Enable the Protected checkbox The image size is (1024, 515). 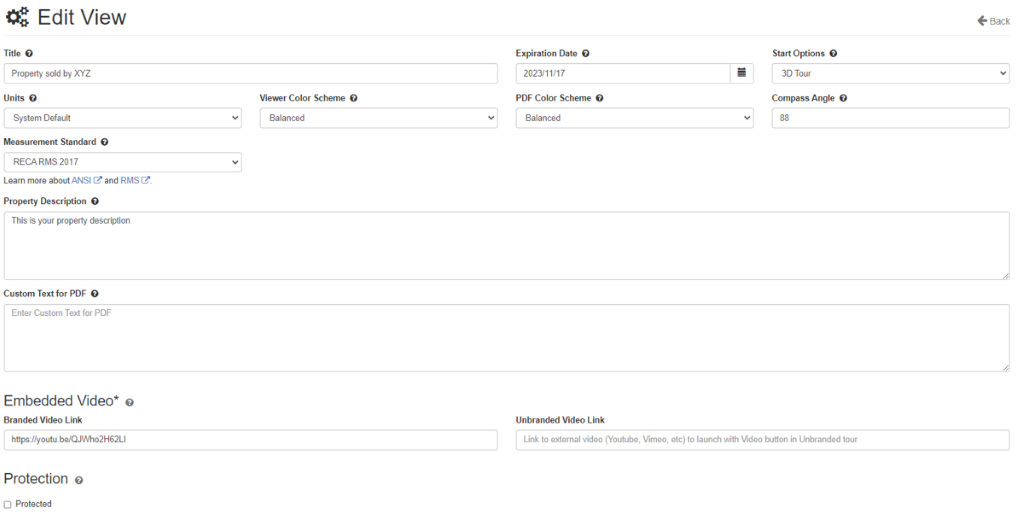[x=8, y=504]
